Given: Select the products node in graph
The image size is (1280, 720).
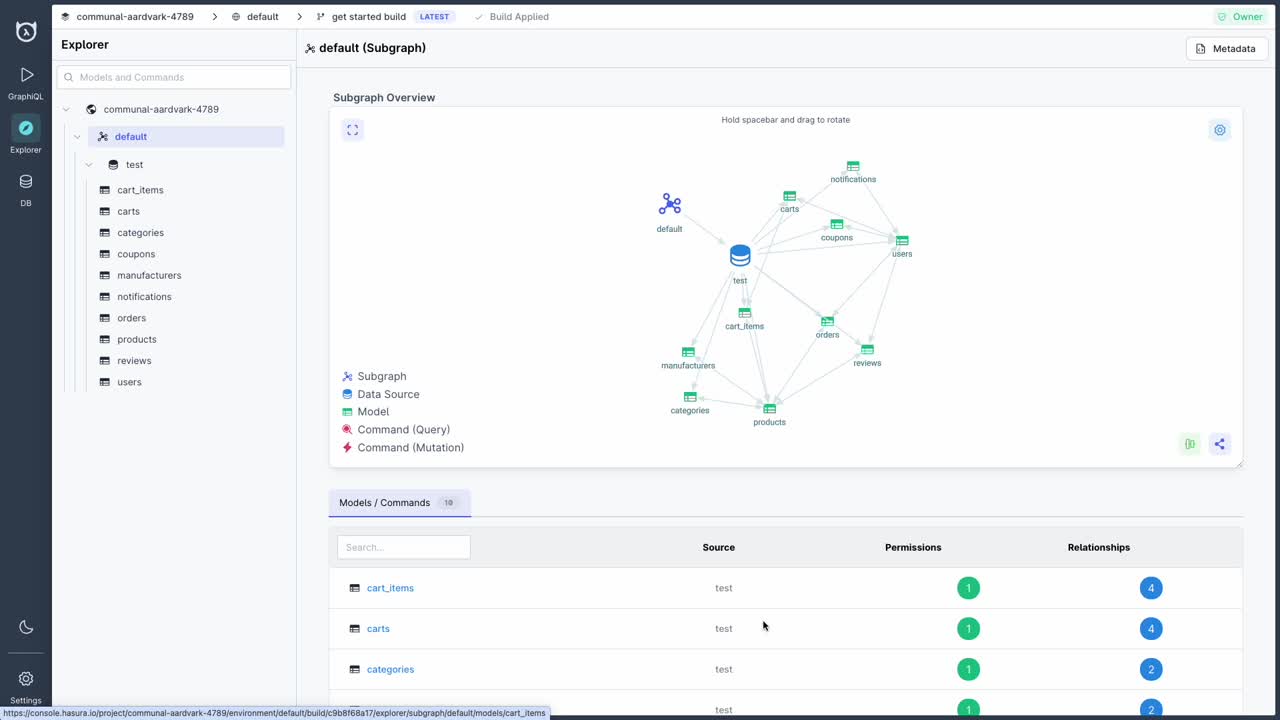Looking at the screenshot, I should click(x=770, y=408).
